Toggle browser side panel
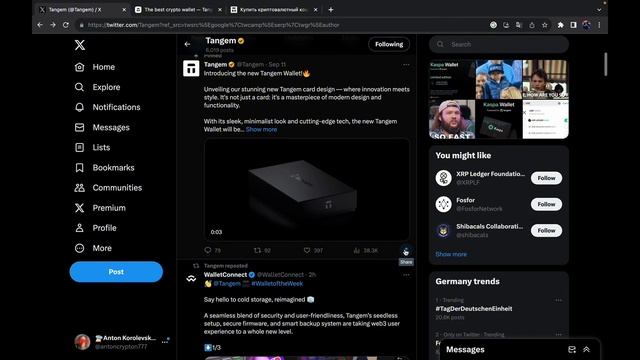Image resolution: width=640 pixels, height=360 pixels. [573, 25]
